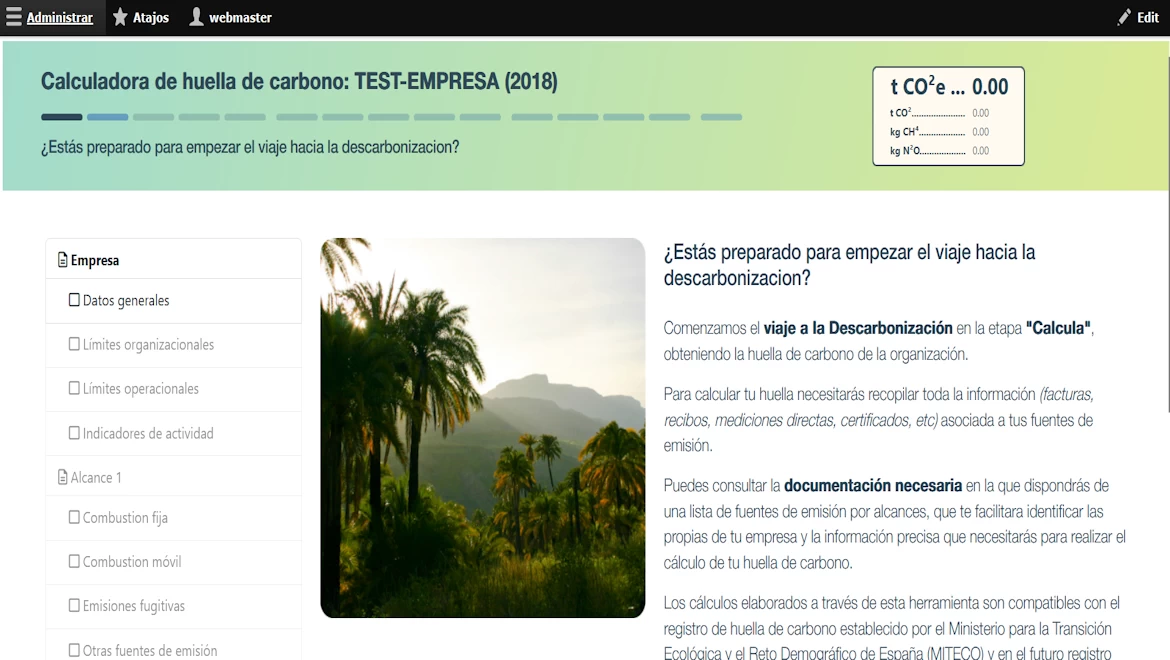The height and width of the screenshot is (660, 1170).
Task: Select the Empresa section header
Action: 173,260
